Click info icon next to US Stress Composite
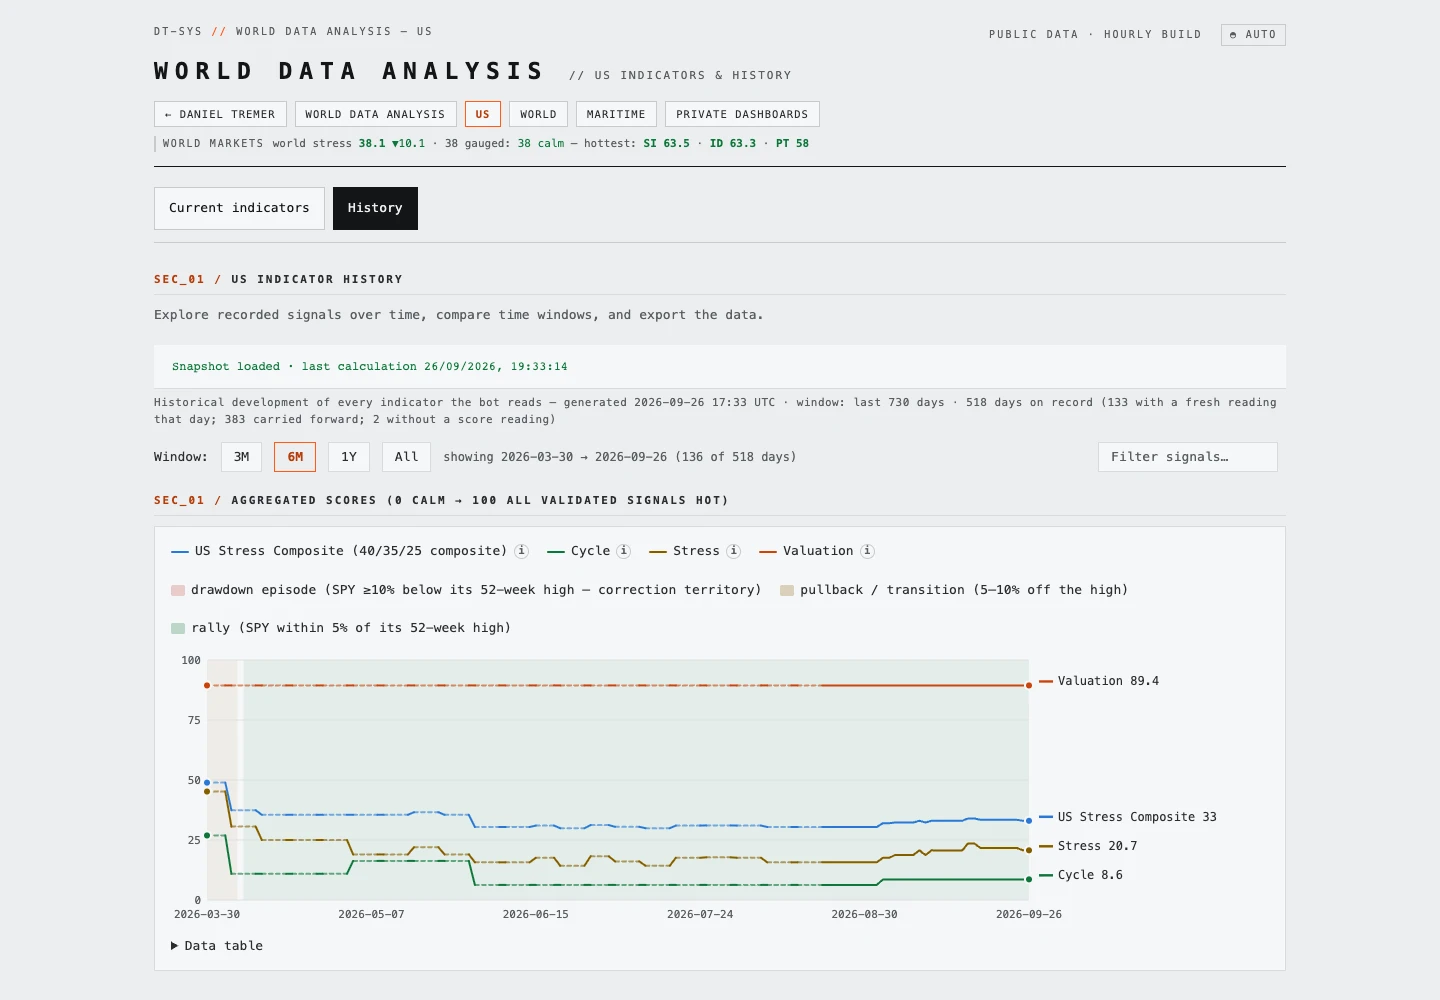The height and width of the screenshot is (1000, 1440). 521,551
